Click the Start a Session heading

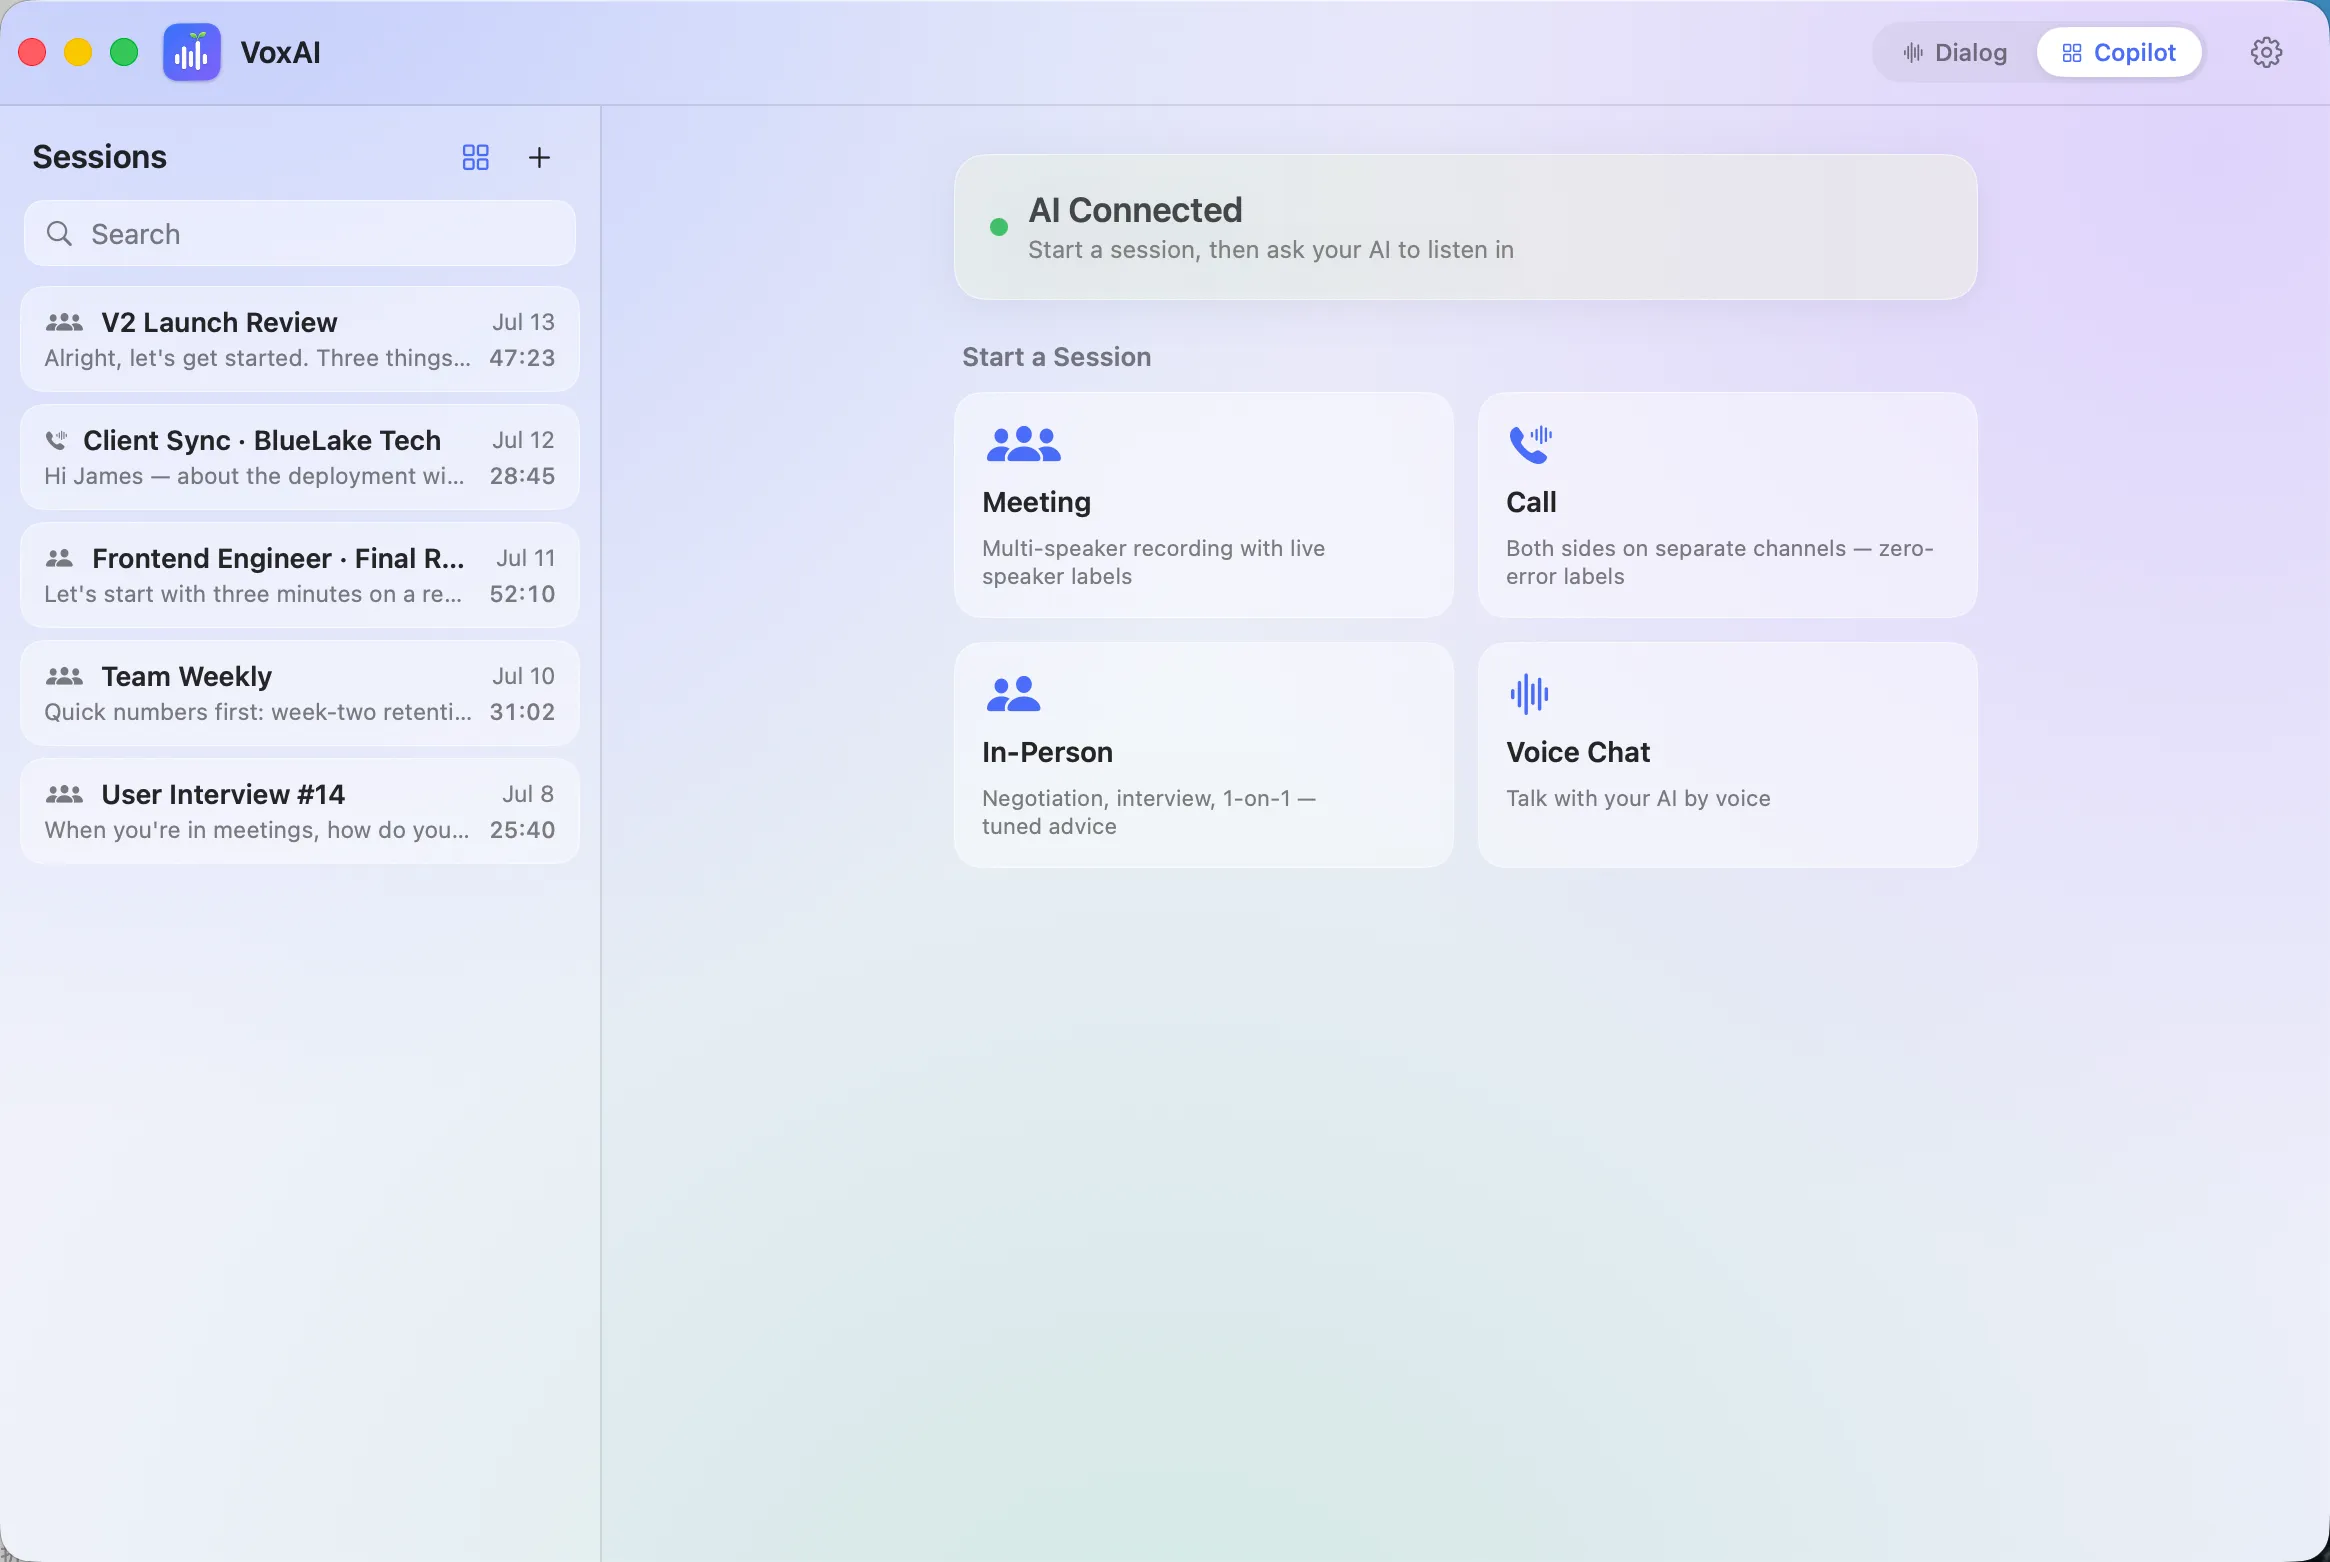(x=1056, y=357)
